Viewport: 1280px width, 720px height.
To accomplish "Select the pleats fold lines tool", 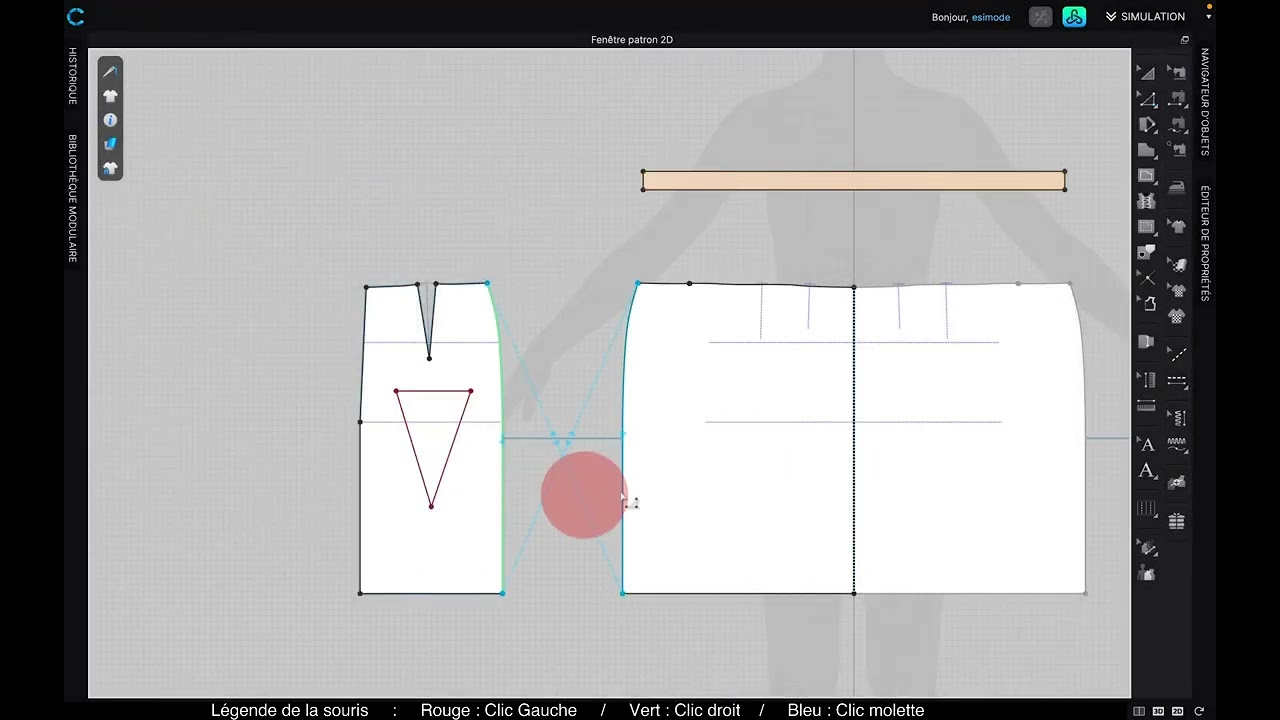I will 1147,509.
